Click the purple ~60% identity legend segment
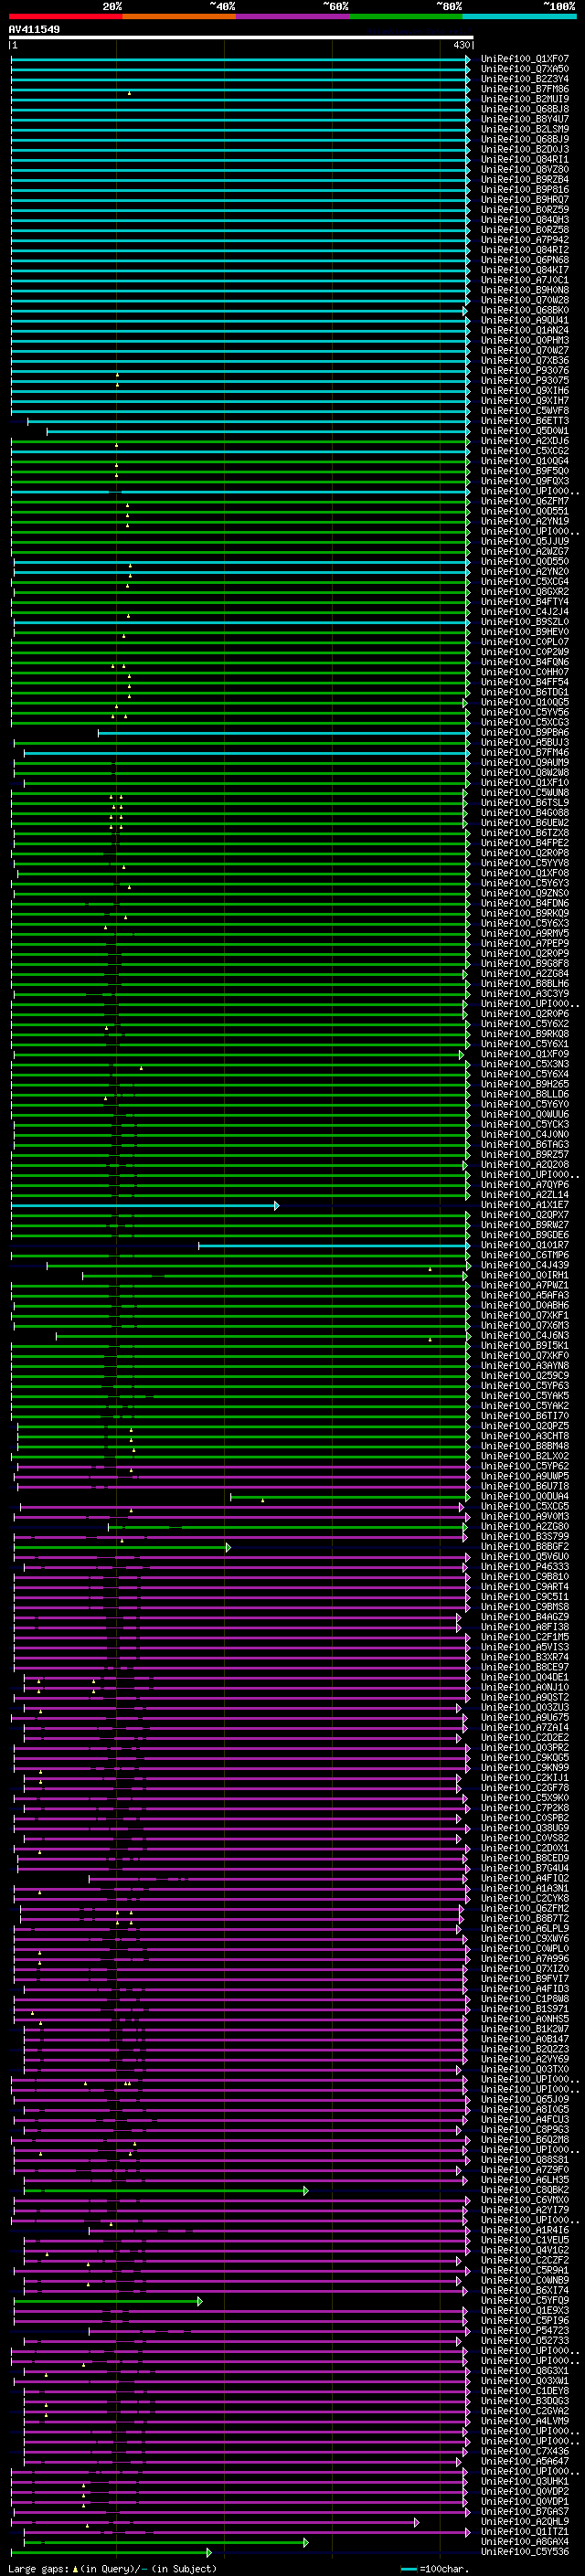 pos(292,16)
